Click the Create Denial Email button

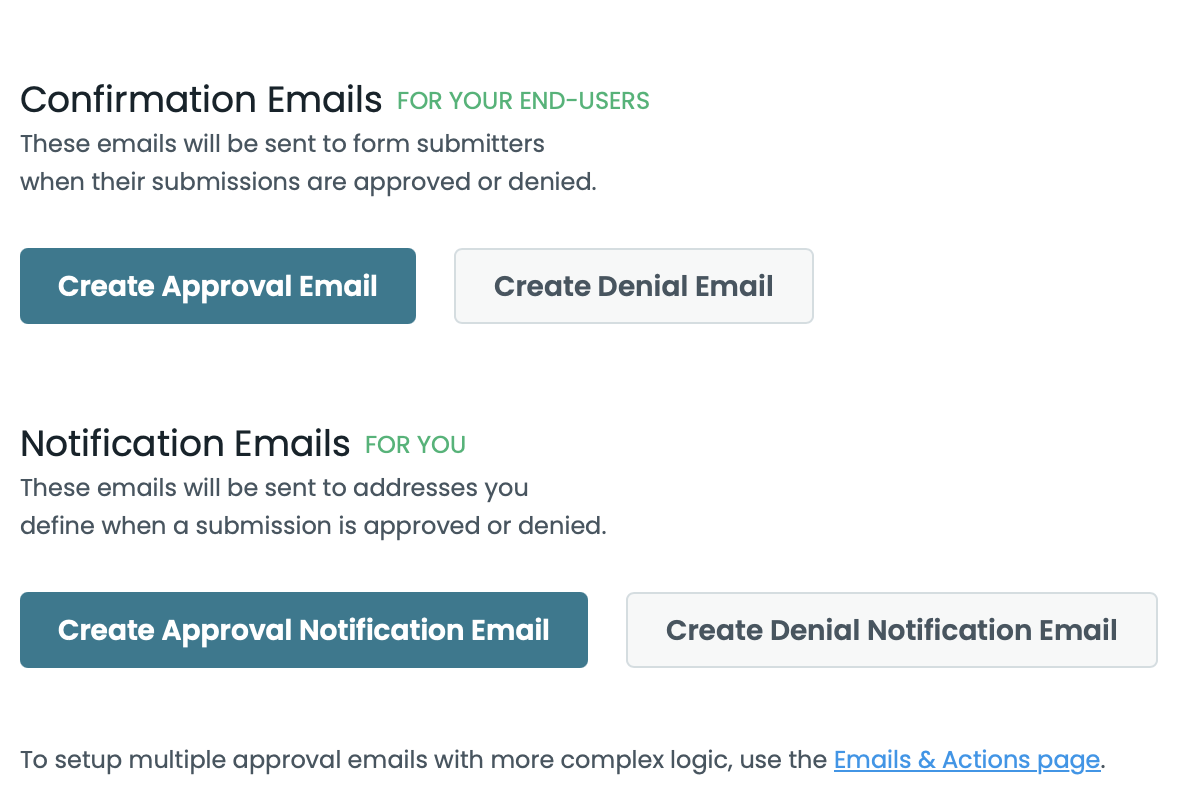[633, 286]
